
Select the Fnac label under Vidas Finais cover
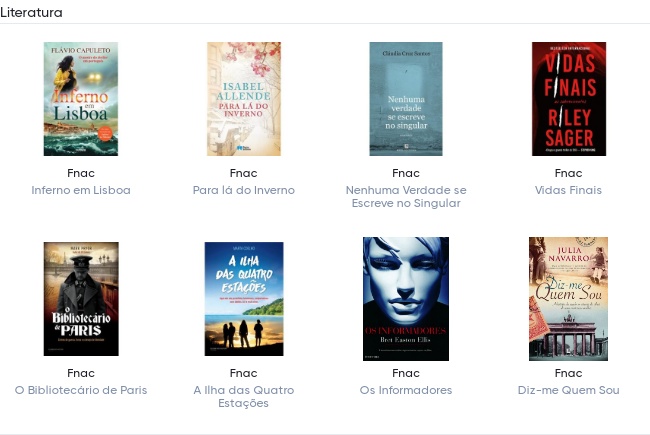(568, 173)
